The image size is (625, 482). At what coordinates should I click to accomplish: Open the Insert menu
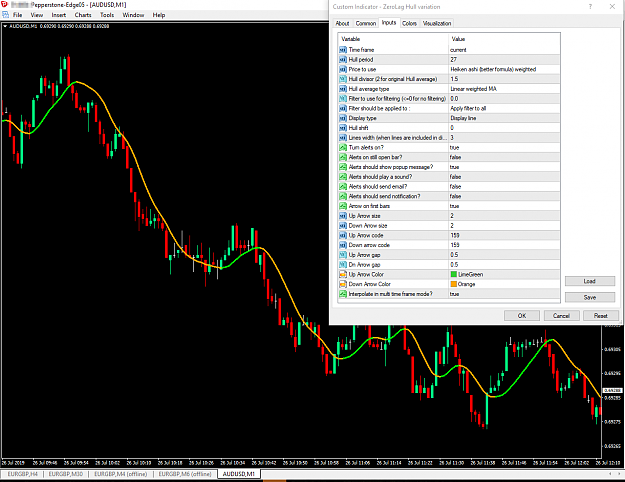pos(59,15)
